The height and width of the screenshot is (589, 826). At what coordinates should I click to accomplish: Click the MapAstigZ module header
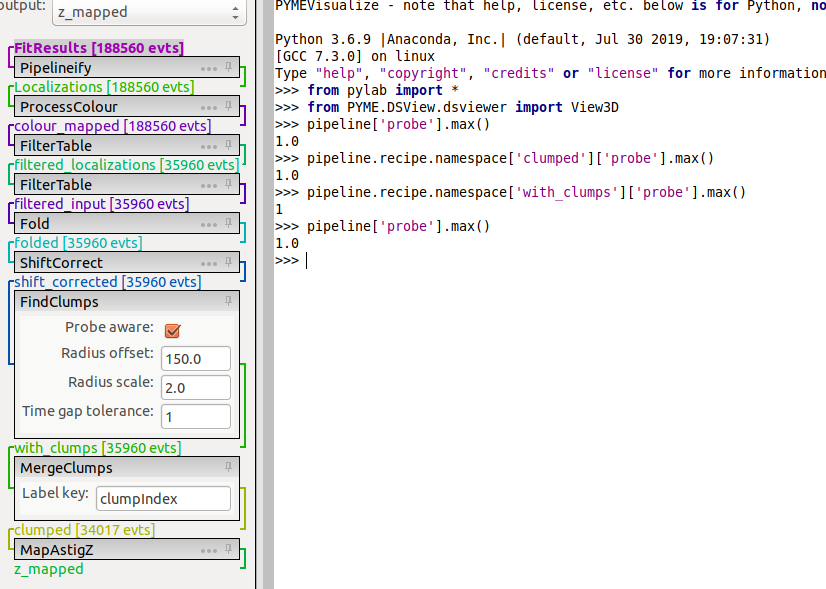127,549
